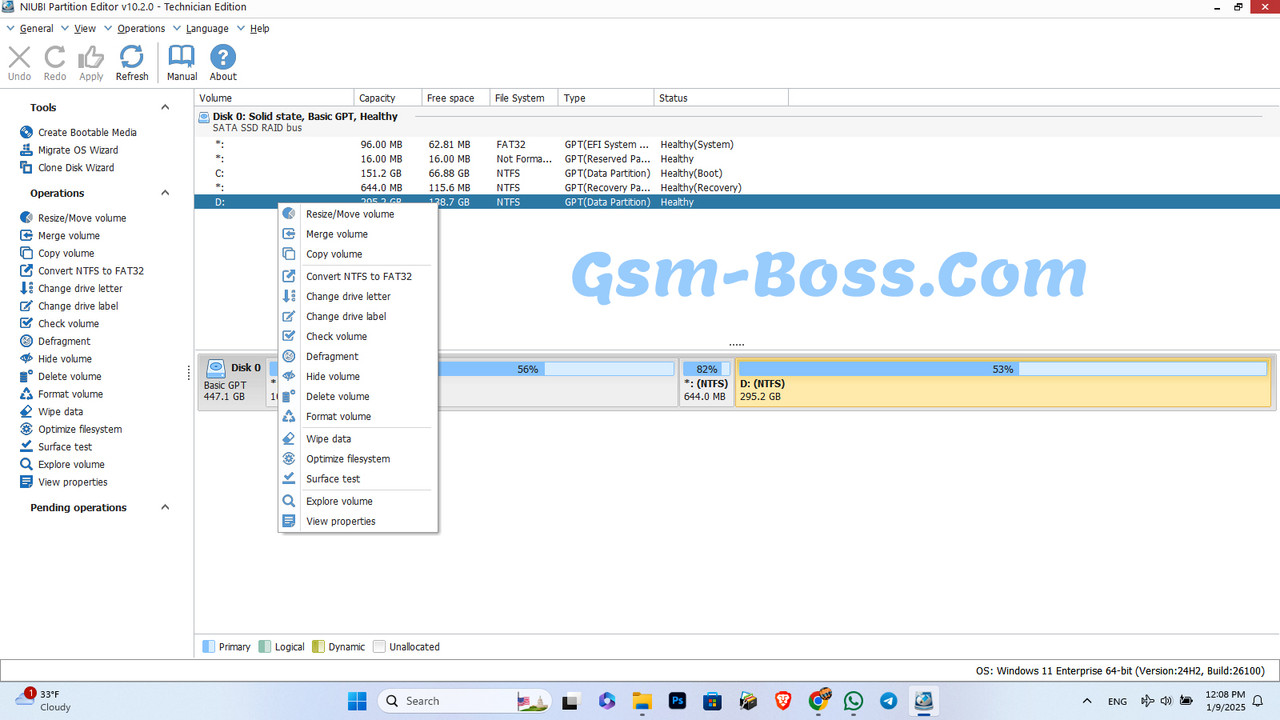Choose Format volume in the sidebar

[x=61, y=394]
